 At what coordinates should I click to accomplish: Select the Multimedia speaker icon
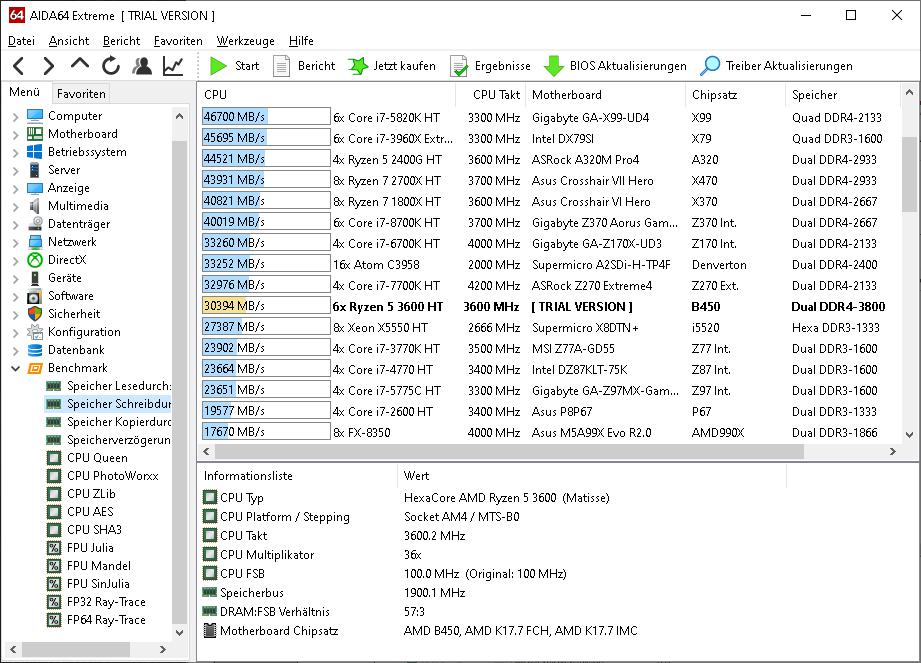(35, 206)
